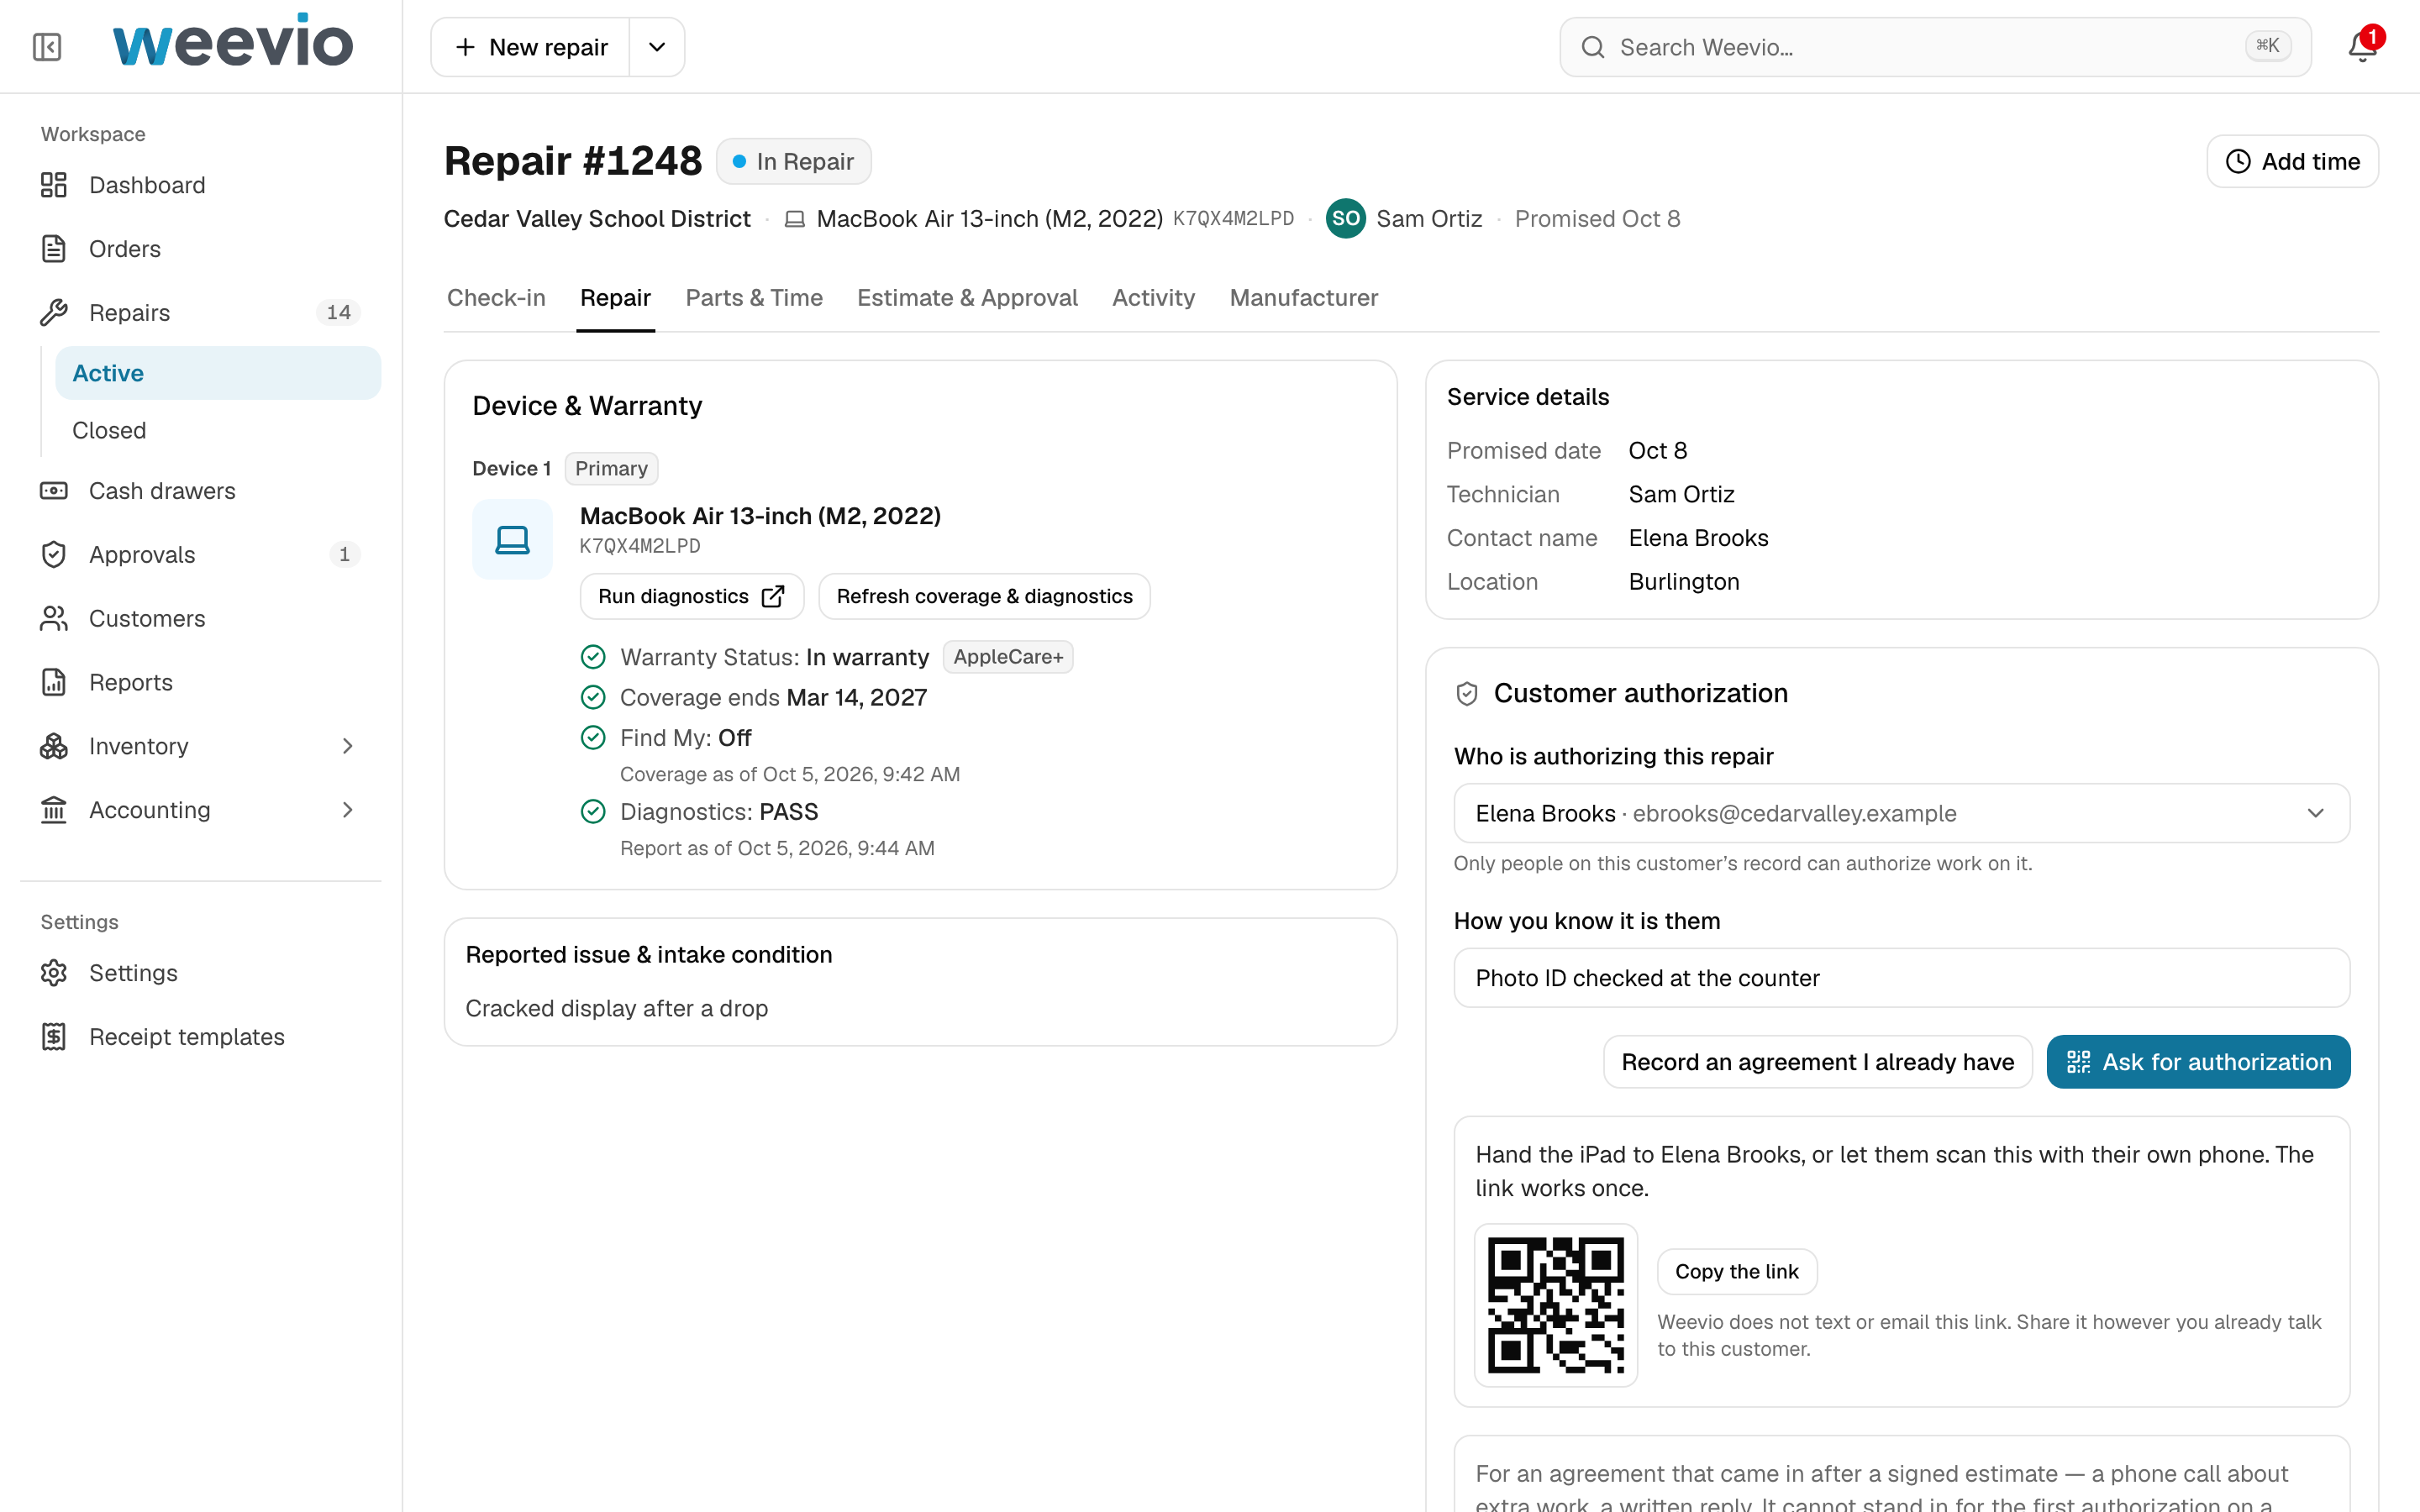Click Copy the link button
This screenshot has width=2420, height=1512.
coord(1736,1272)
